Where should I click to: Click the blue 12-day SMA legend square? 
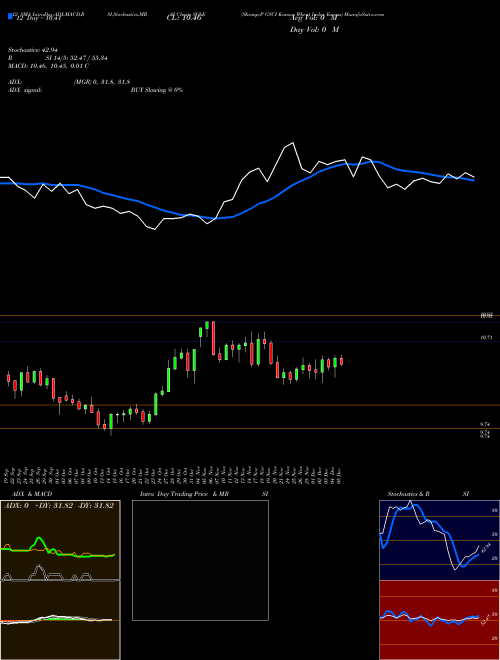click(10, 16)
